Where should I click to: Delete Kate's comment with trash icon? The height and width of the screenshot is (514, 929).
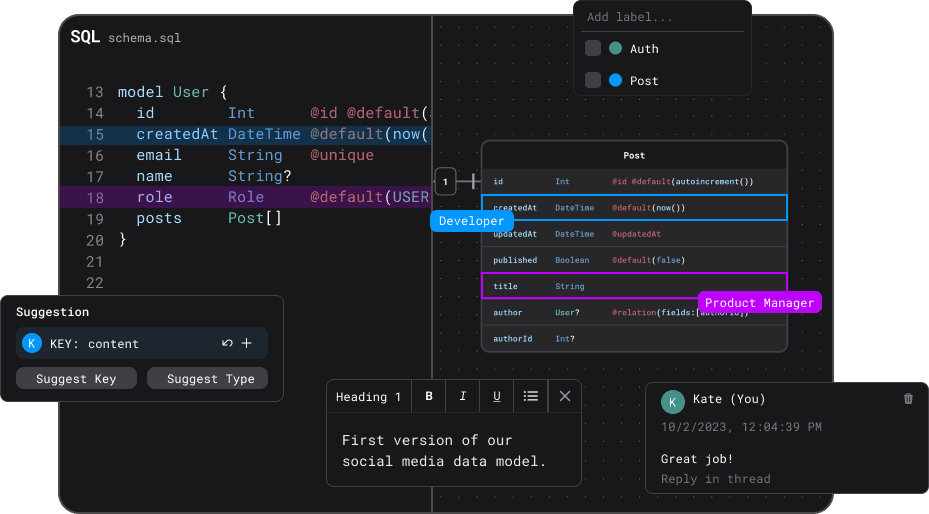908,399
